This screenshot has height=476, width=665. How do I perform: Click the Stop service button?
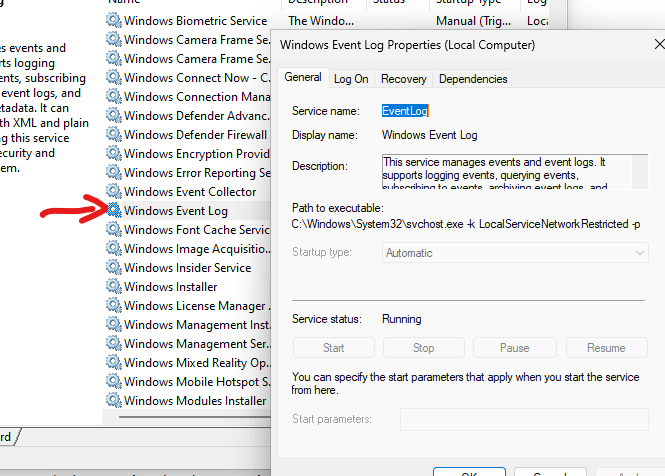pos(424,348)
